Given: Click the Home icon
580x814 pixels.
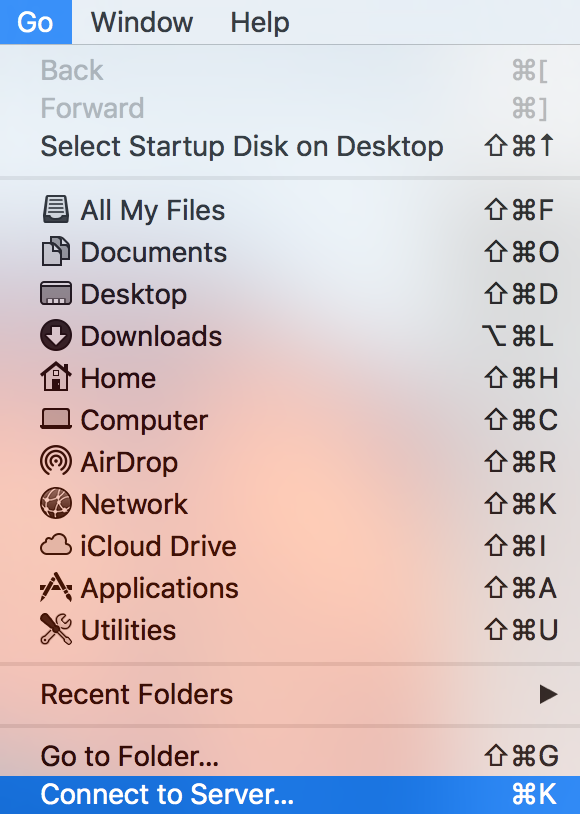Looking at the screenshot, I should click(x=55, y=378).
